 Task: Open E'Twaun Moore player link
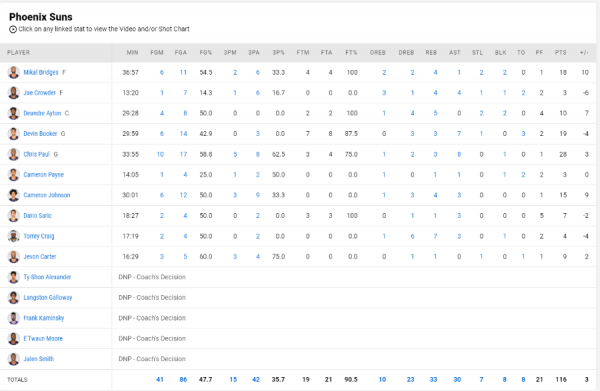[43, 338]
